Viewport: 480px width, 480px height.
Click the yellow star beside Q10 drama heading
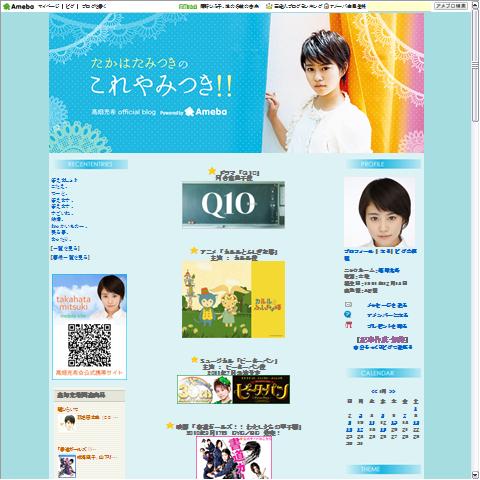212,171
